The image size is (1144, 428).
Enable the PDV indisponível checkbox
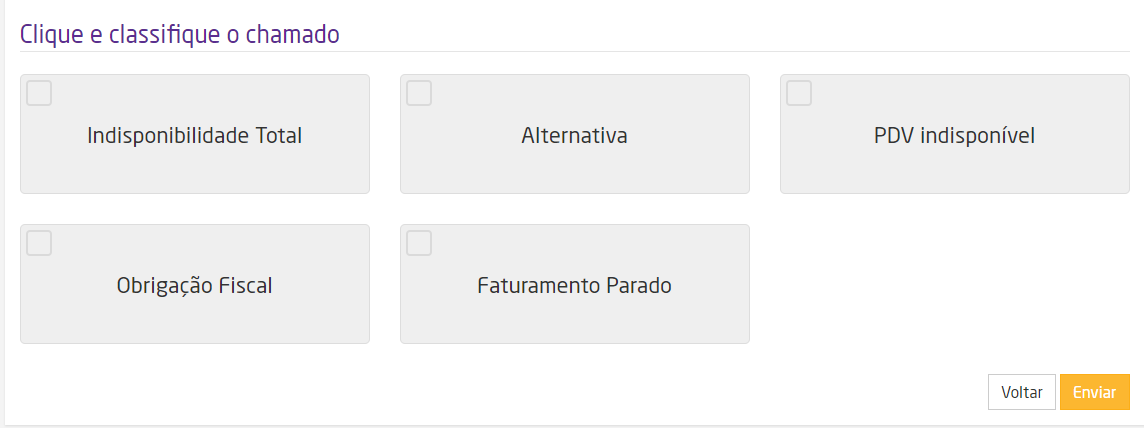click(799, 93)
